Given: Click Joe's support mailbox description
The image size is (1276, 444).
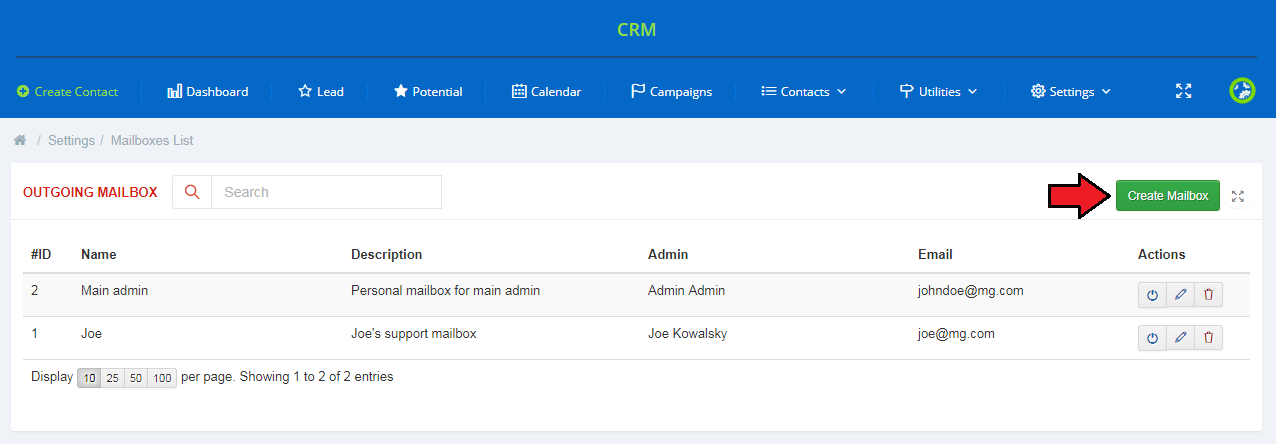Looking at the screenshot, I should [414, 334].
